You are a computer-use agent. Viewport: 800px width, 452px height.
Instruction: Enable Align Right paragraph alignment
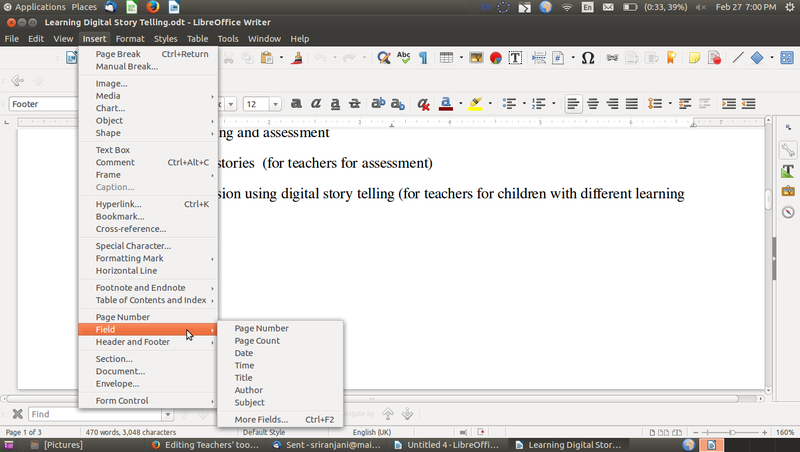[x=612, y=104]
